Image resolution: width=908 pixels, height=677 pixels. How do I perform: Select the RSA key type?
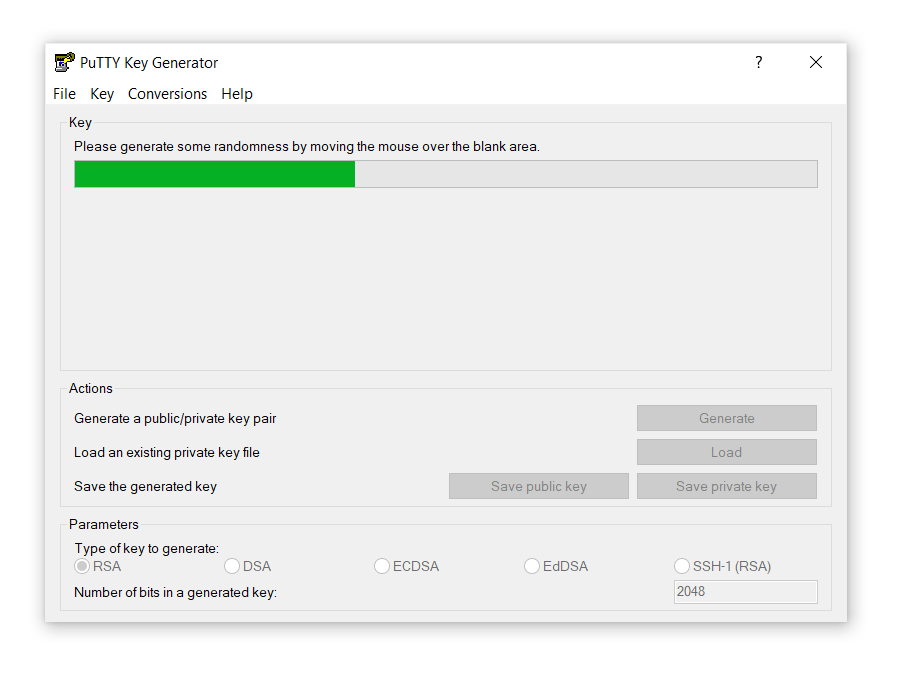pyautogui.click(x=98, y=566)
